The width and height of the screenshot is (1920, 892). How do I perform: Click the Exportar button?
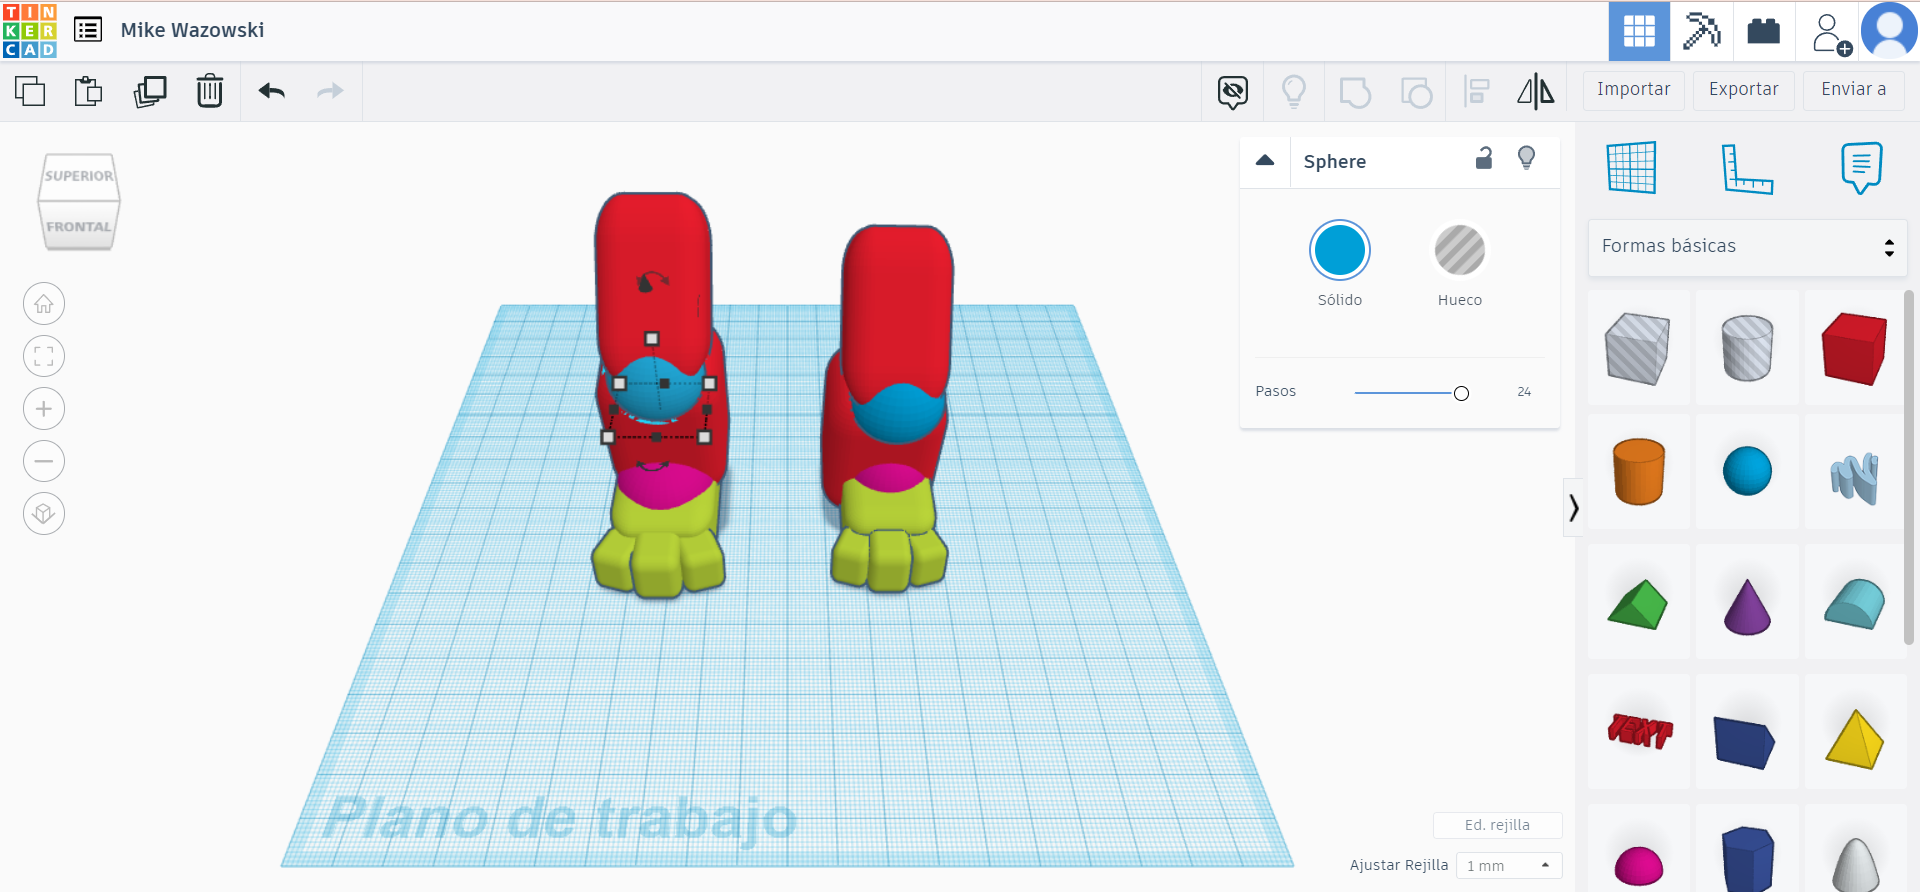[1743, 90]
